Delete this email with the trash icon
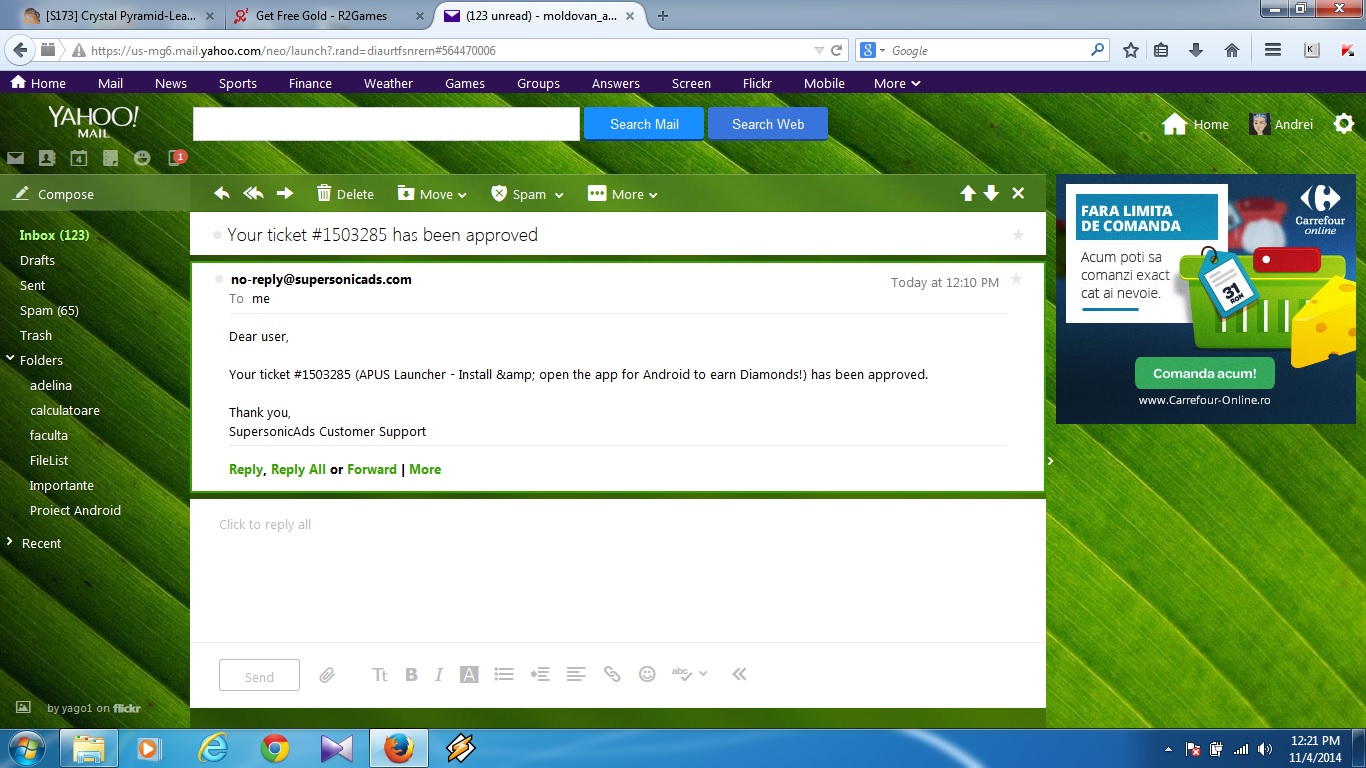This screenshot has width=1366, height=768. (x=345, y=194)
